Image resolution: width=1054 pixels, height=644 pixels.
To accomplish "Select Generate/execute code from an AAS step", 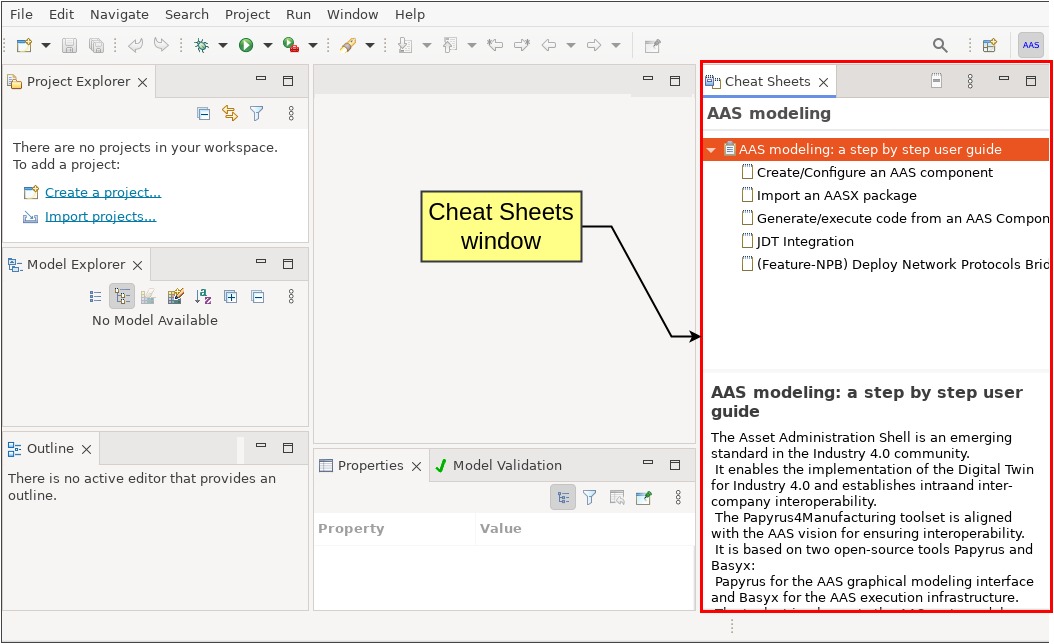I will click(902, 218).
